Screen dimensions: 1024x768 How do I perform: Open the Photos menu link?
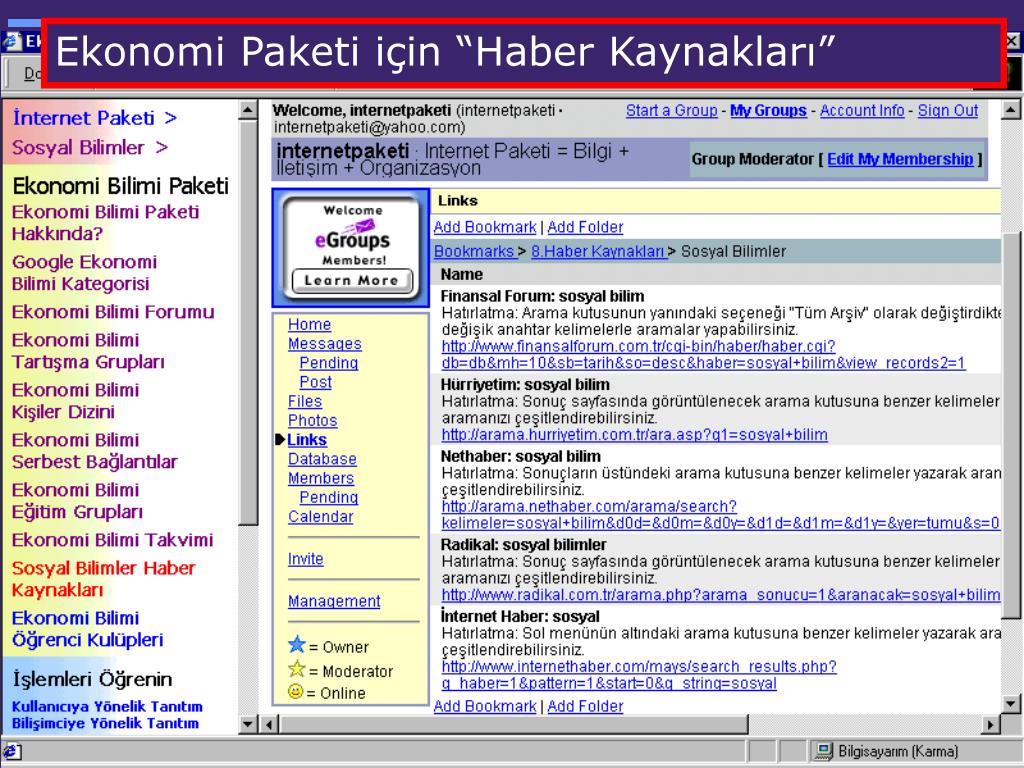click(313, 421)
